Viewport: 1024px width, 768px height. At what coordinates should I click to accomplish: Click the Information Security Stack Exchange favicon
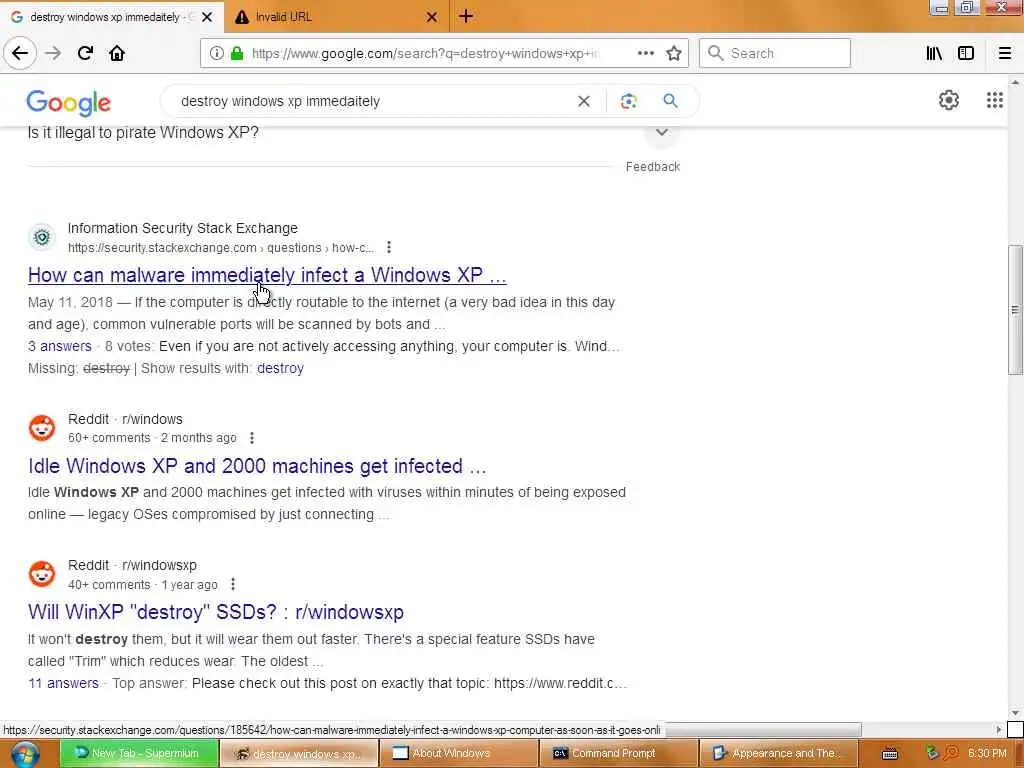coord(42,237)
